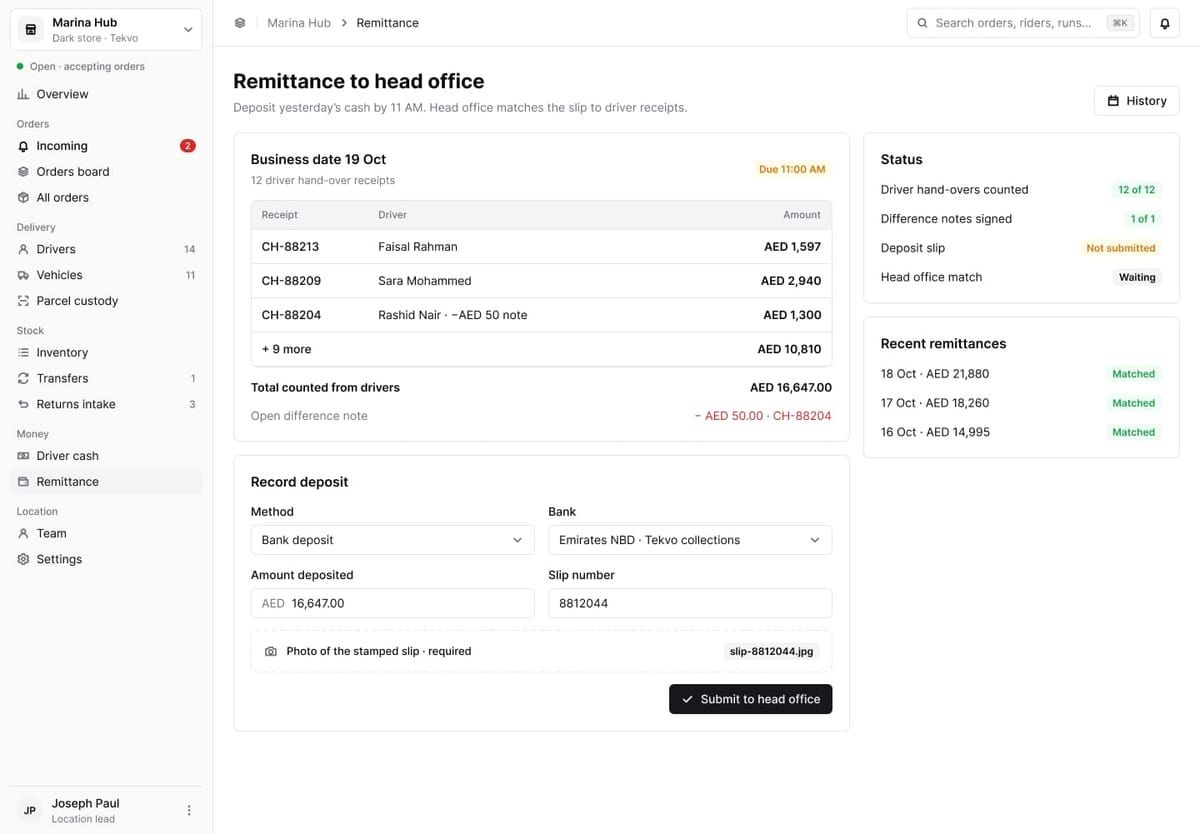
Task: Go to Drivers in Delivery section
Action: click(106, 249)
